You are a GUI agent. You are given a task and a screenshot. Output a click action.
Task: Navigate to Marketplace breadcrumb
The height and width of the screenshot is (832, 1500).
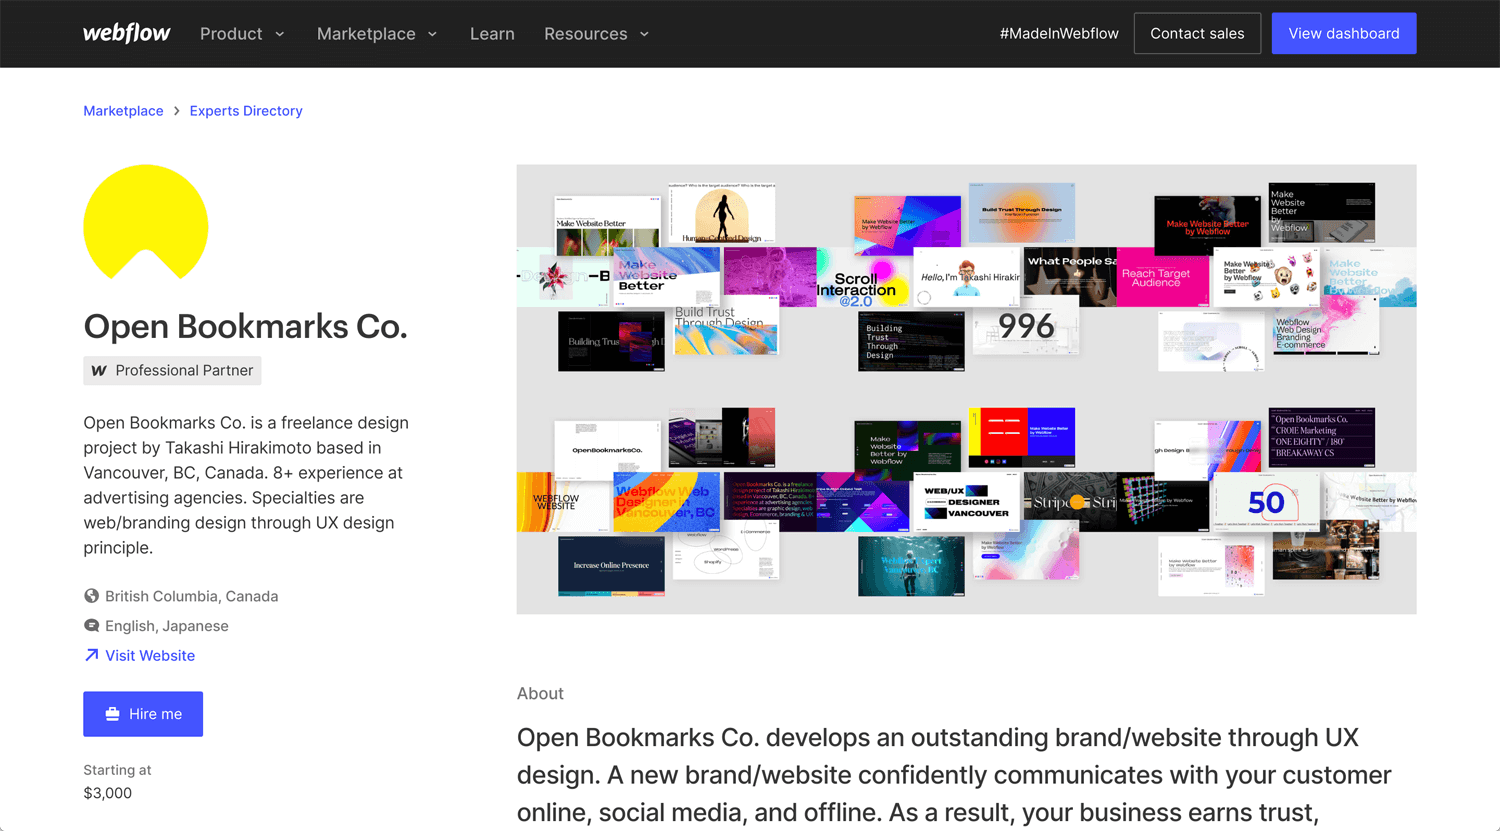123,111
